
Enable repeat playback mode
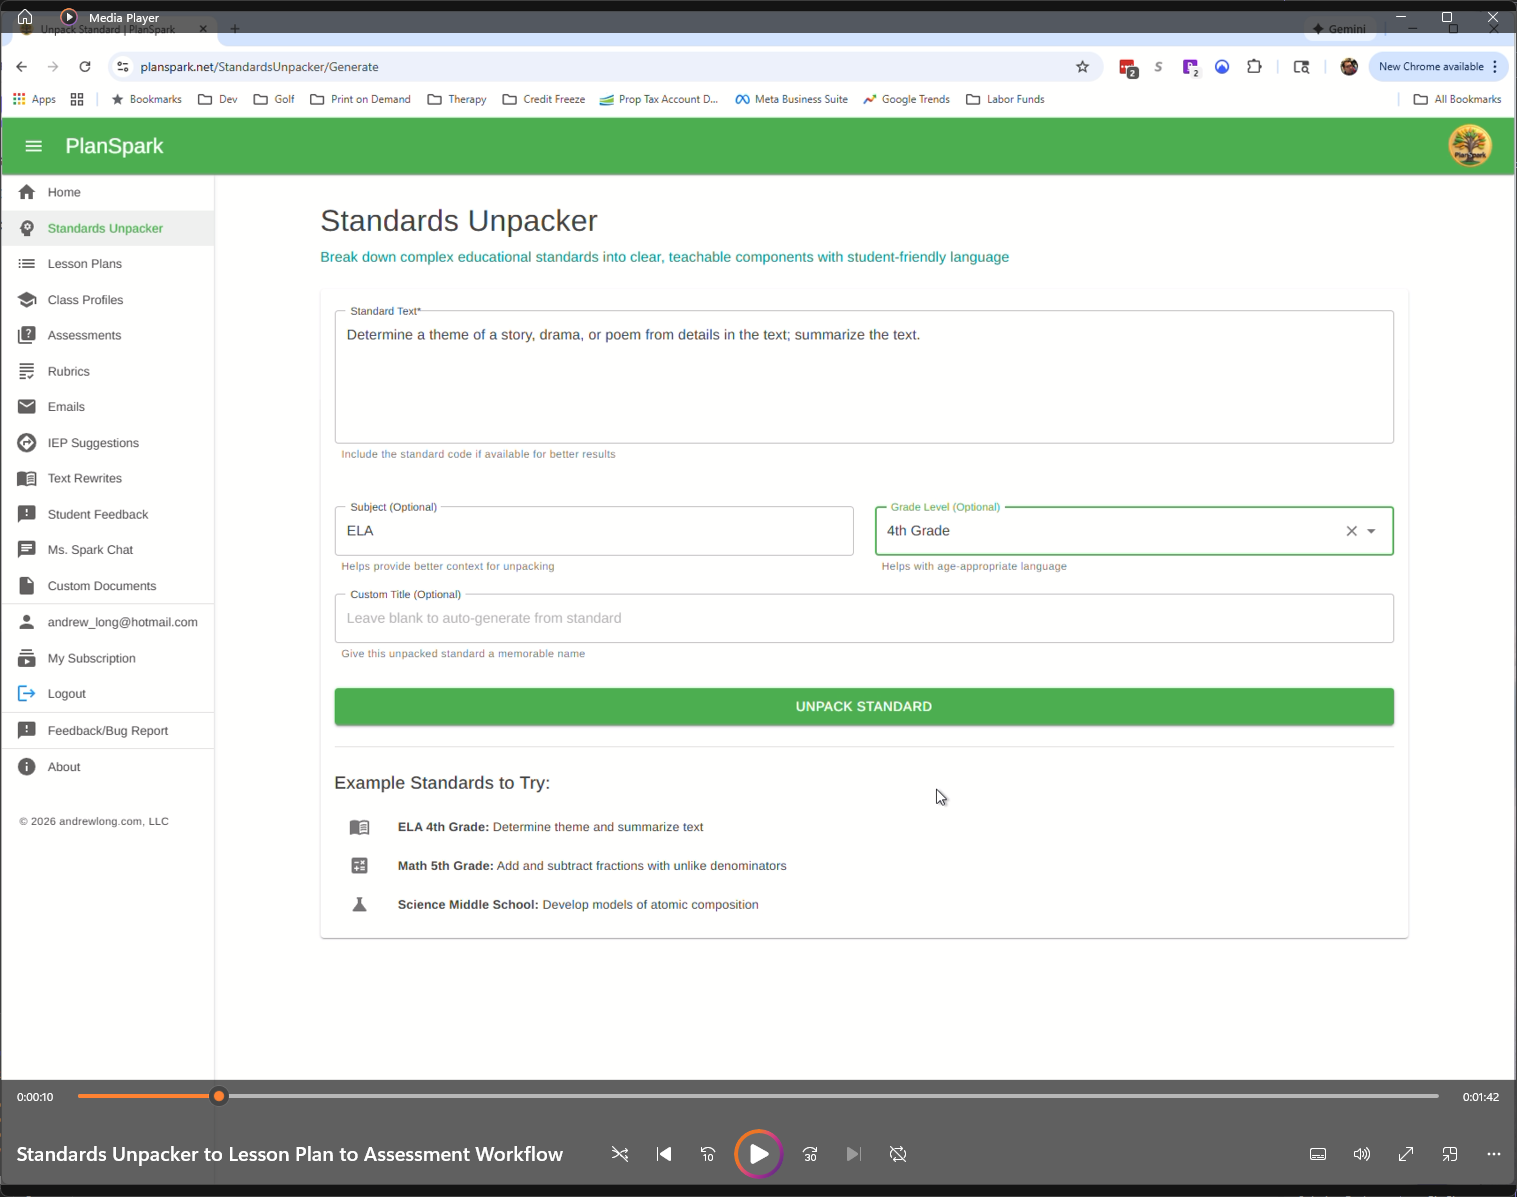(x=897, y=1154)
